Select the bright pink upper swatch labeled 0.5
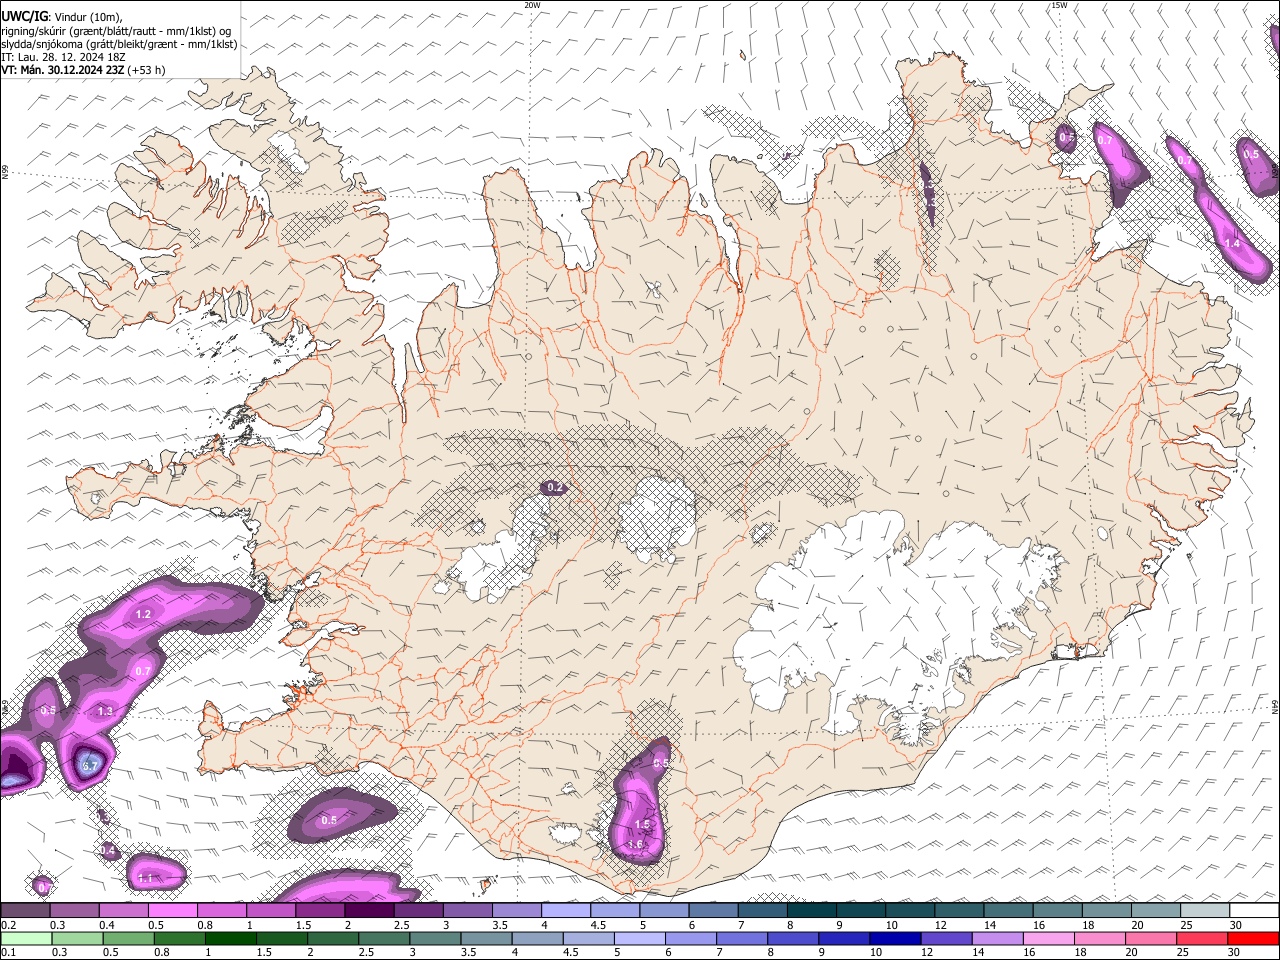The width and height of the screenshot is (1280, 960). point(172,910)
